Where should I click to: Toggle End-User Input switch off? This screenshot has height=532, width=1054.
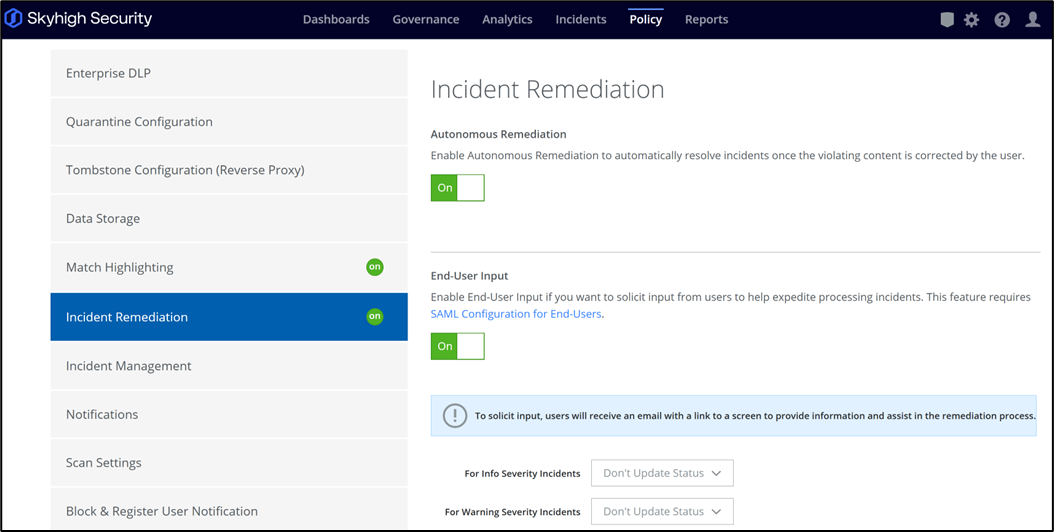(458, 346)
